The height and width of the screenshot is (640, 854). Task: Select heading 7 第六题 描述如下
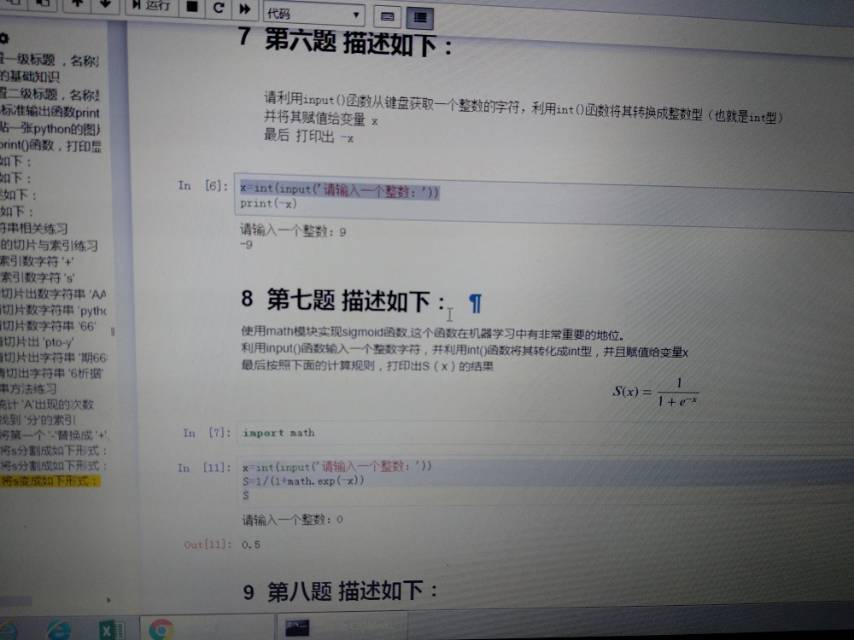click(x=345, y=41)
